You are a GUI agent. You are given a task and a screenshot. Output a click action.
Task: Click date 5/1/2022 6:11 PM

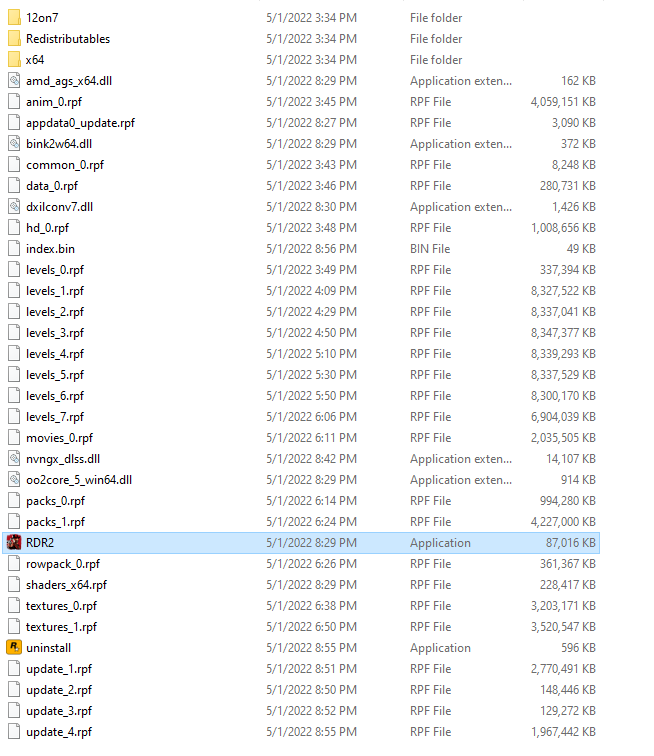click(x=312, y=438)
